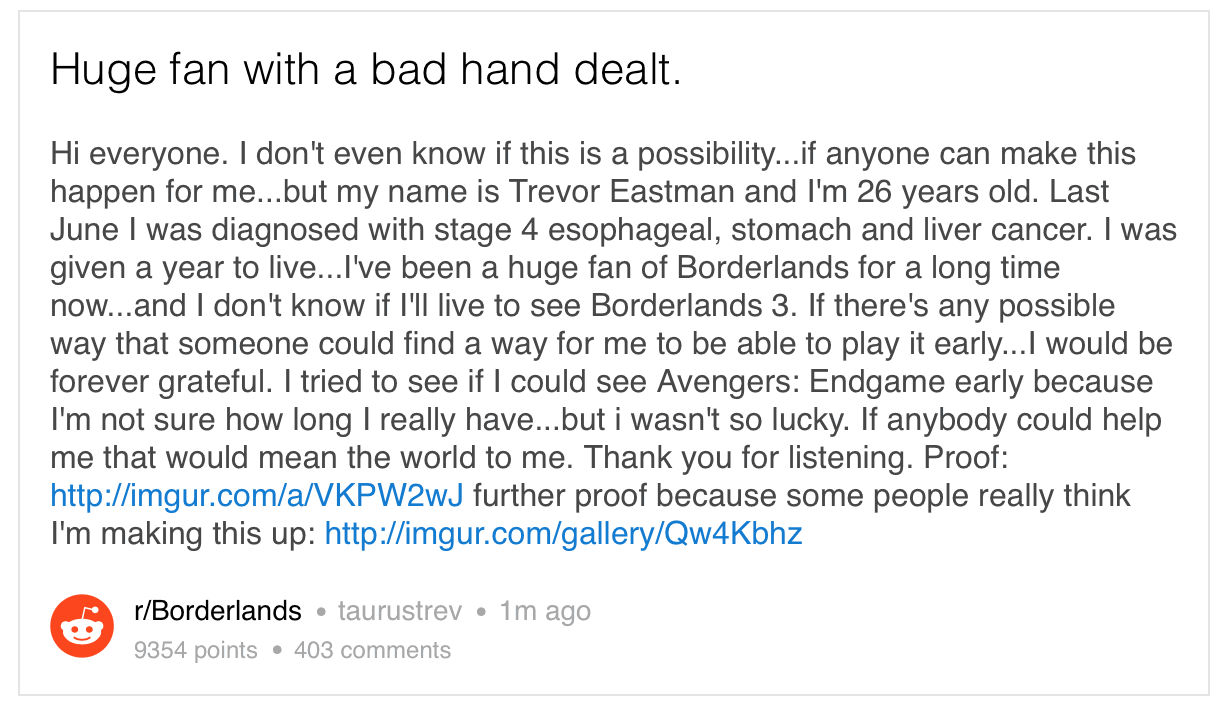The image size is (1232, 712).
Task: Click the 9354 points score
Action: tap(195, 651)
